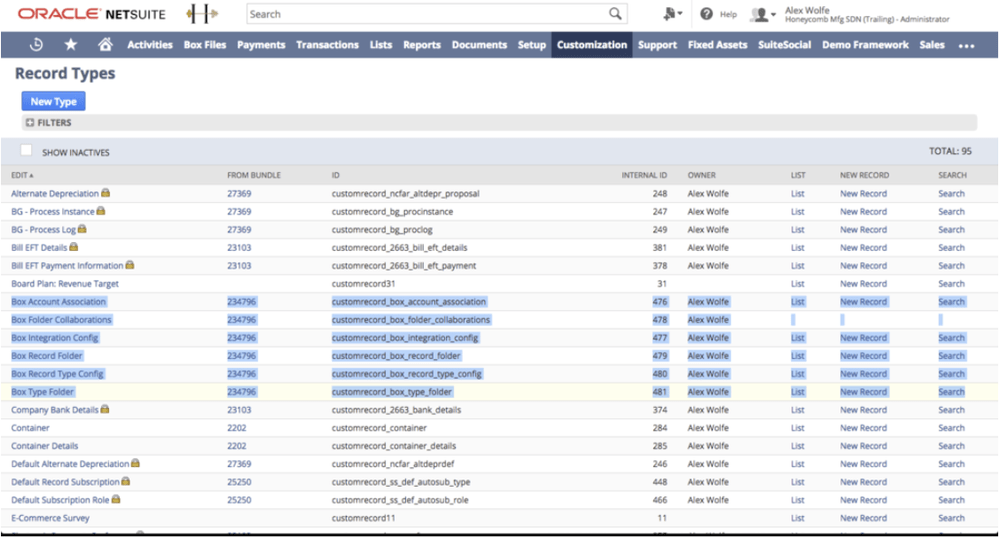Sort by the Edit column header
The image size is (999, 537).
click(x=22, y=175)
